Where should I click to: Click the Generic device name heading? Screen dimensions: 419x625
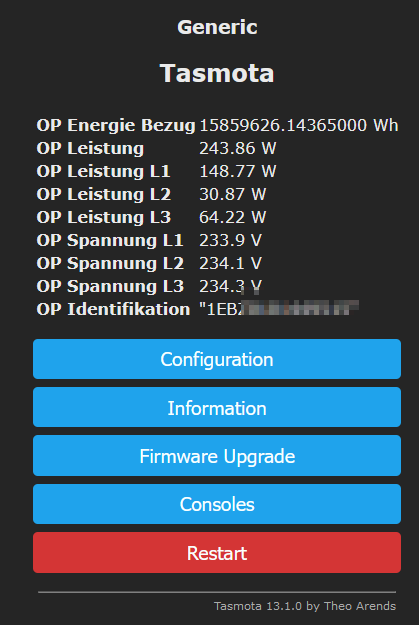coord(217,27)
